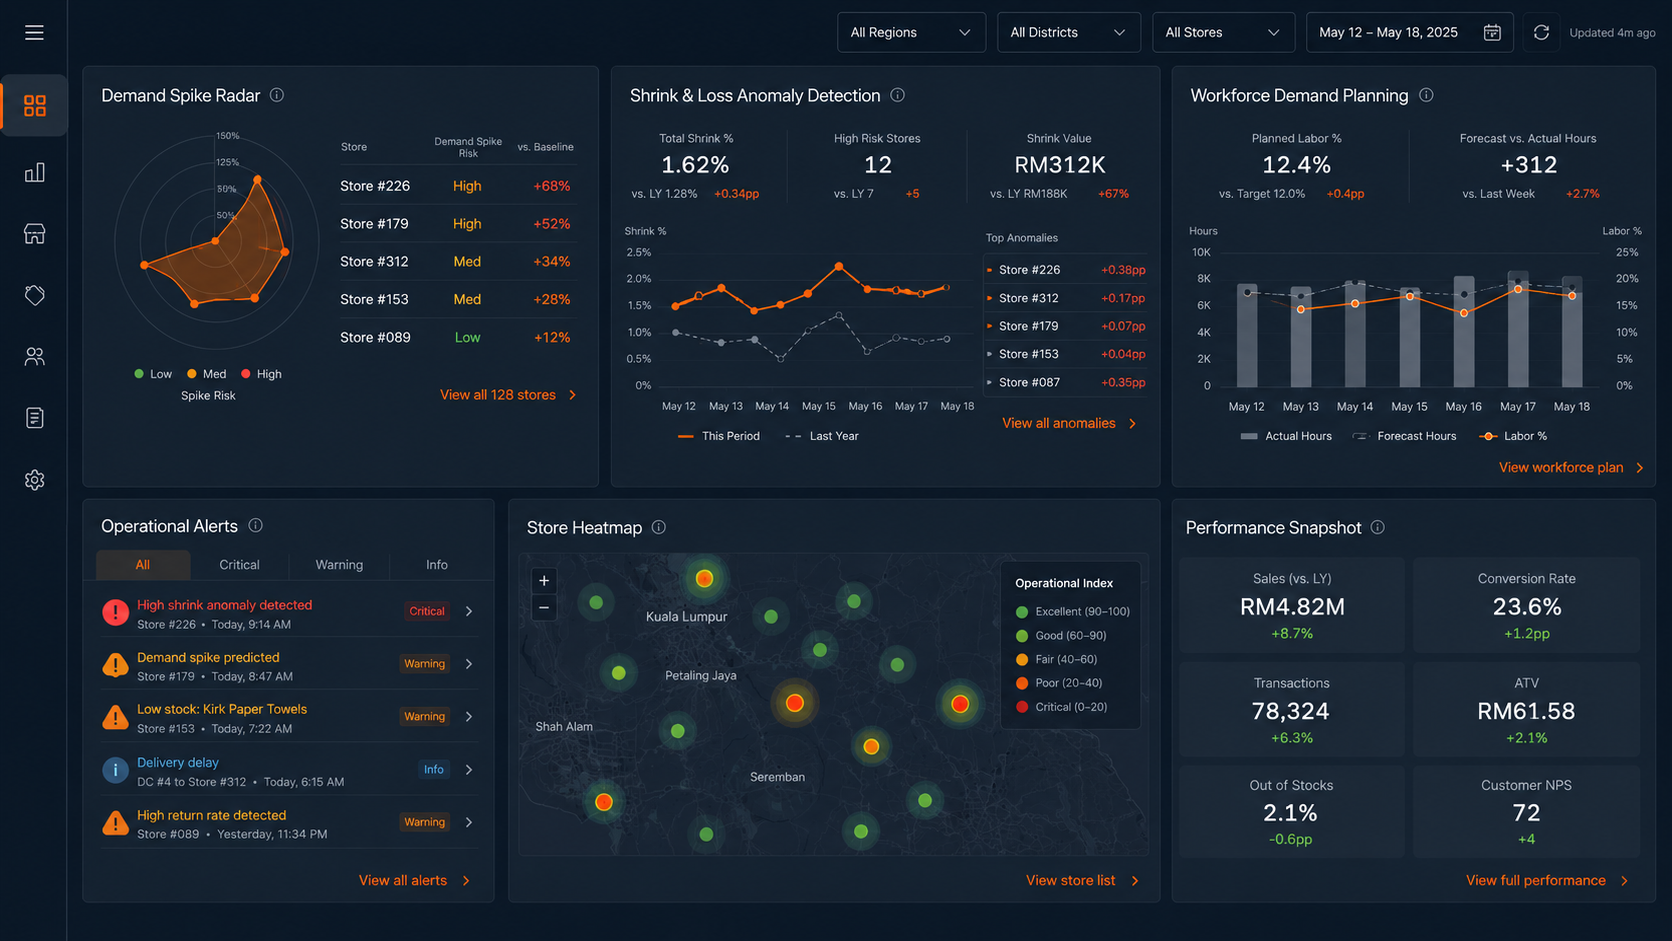1672x941 pixels.
Task: Open the stores sidebar icon
Action: [35, 234]
